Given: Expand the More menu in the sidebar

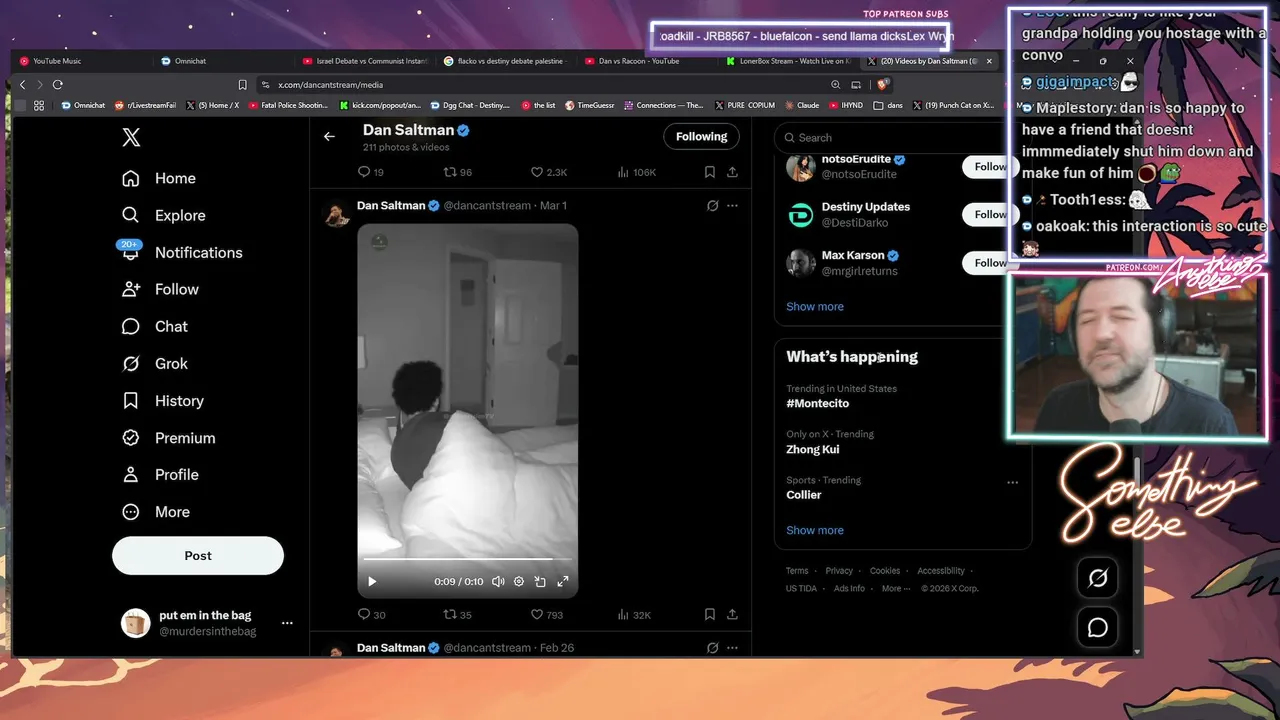Looking at the screenshot, I should [x=155, y=511].
